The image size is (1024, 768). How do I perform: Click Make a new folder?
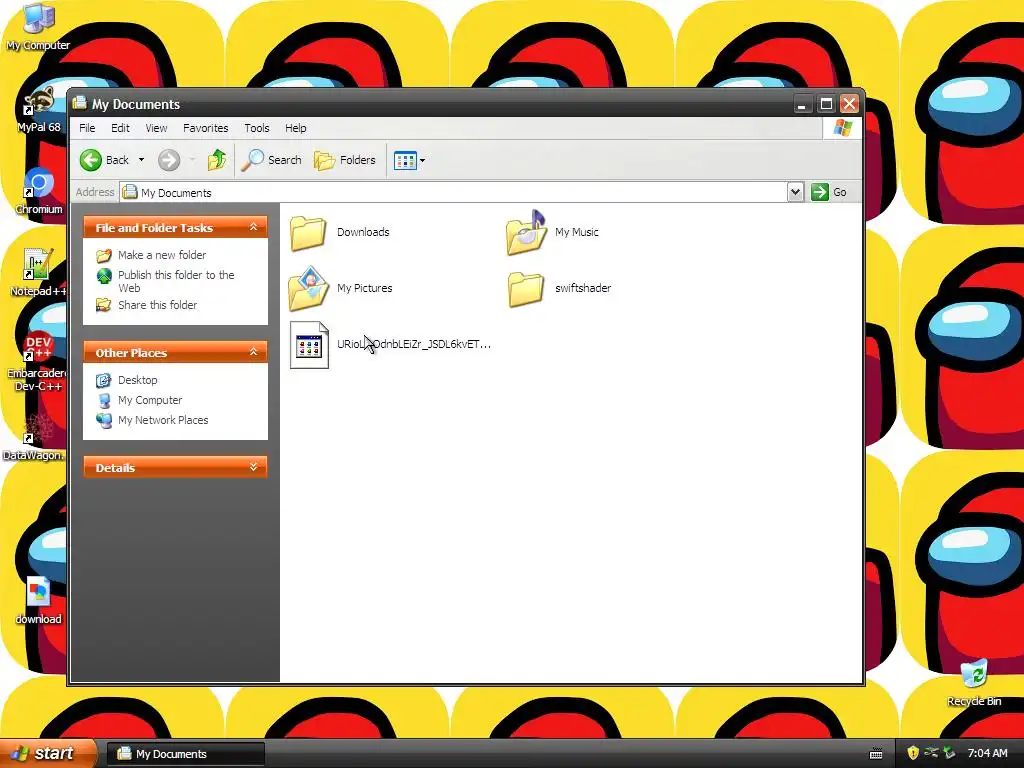point(162,255)
